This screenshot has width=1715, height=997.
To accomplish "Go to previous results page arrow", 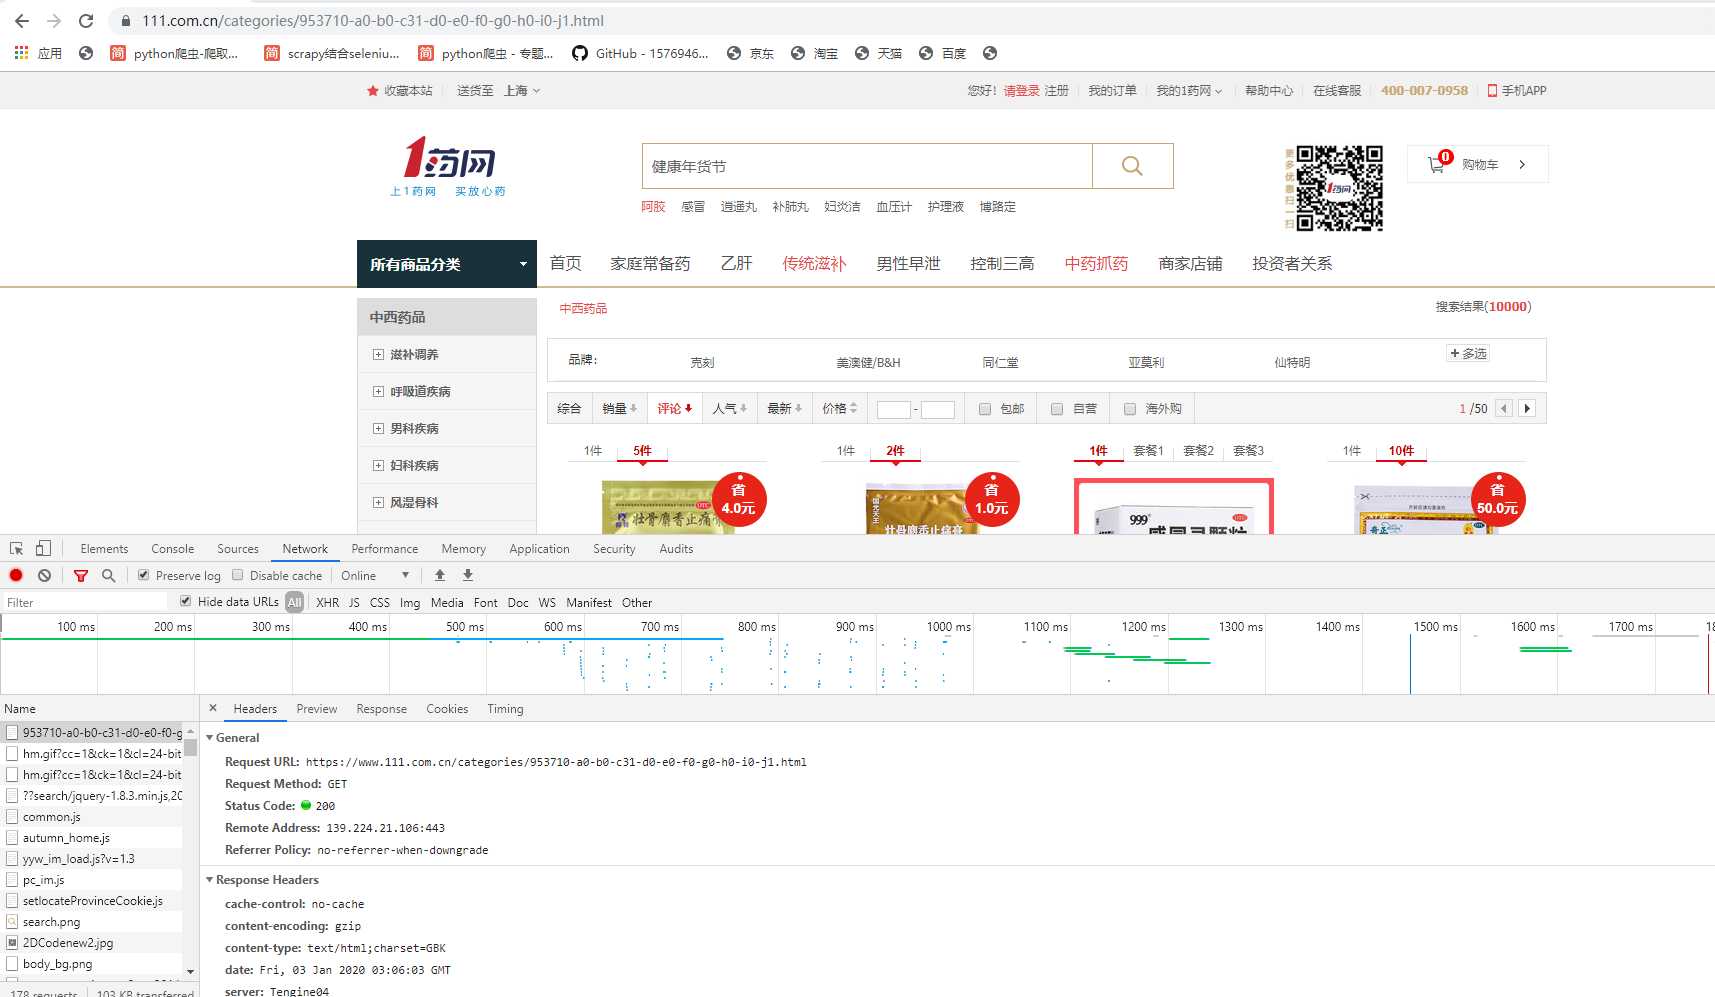I will point(1503,408).
